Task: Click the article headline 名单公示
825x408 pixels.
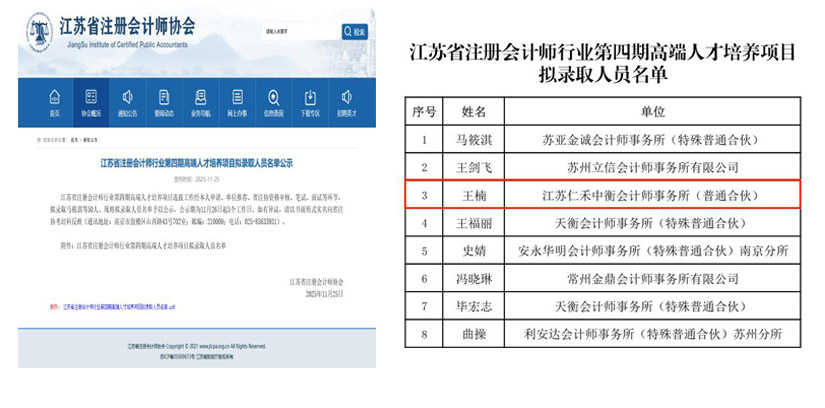Action: click(x=196, y=161)
